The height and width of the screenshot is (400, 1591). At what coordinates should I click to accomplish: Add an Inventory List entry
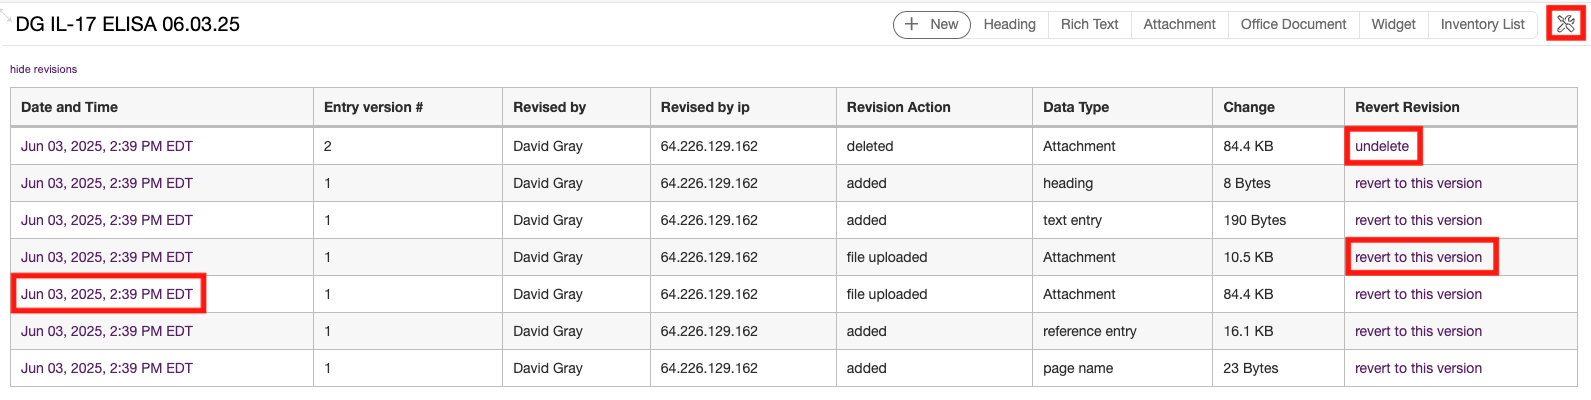pyautogui.click(x=1482, y=24)
